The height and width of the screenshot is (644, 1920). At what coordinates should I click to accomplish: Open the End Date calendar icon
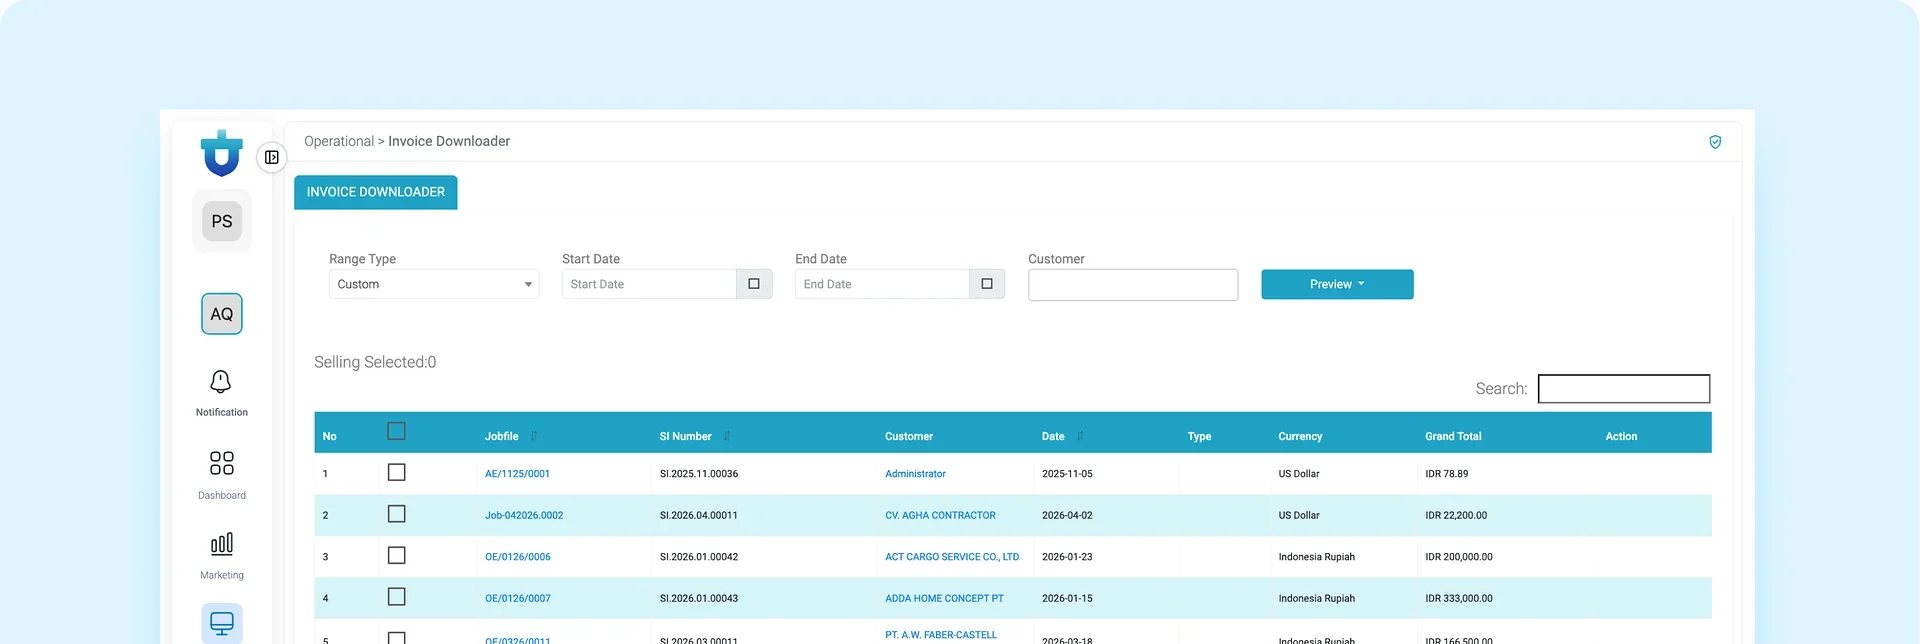pyautogui.click(x=987, y=284)
